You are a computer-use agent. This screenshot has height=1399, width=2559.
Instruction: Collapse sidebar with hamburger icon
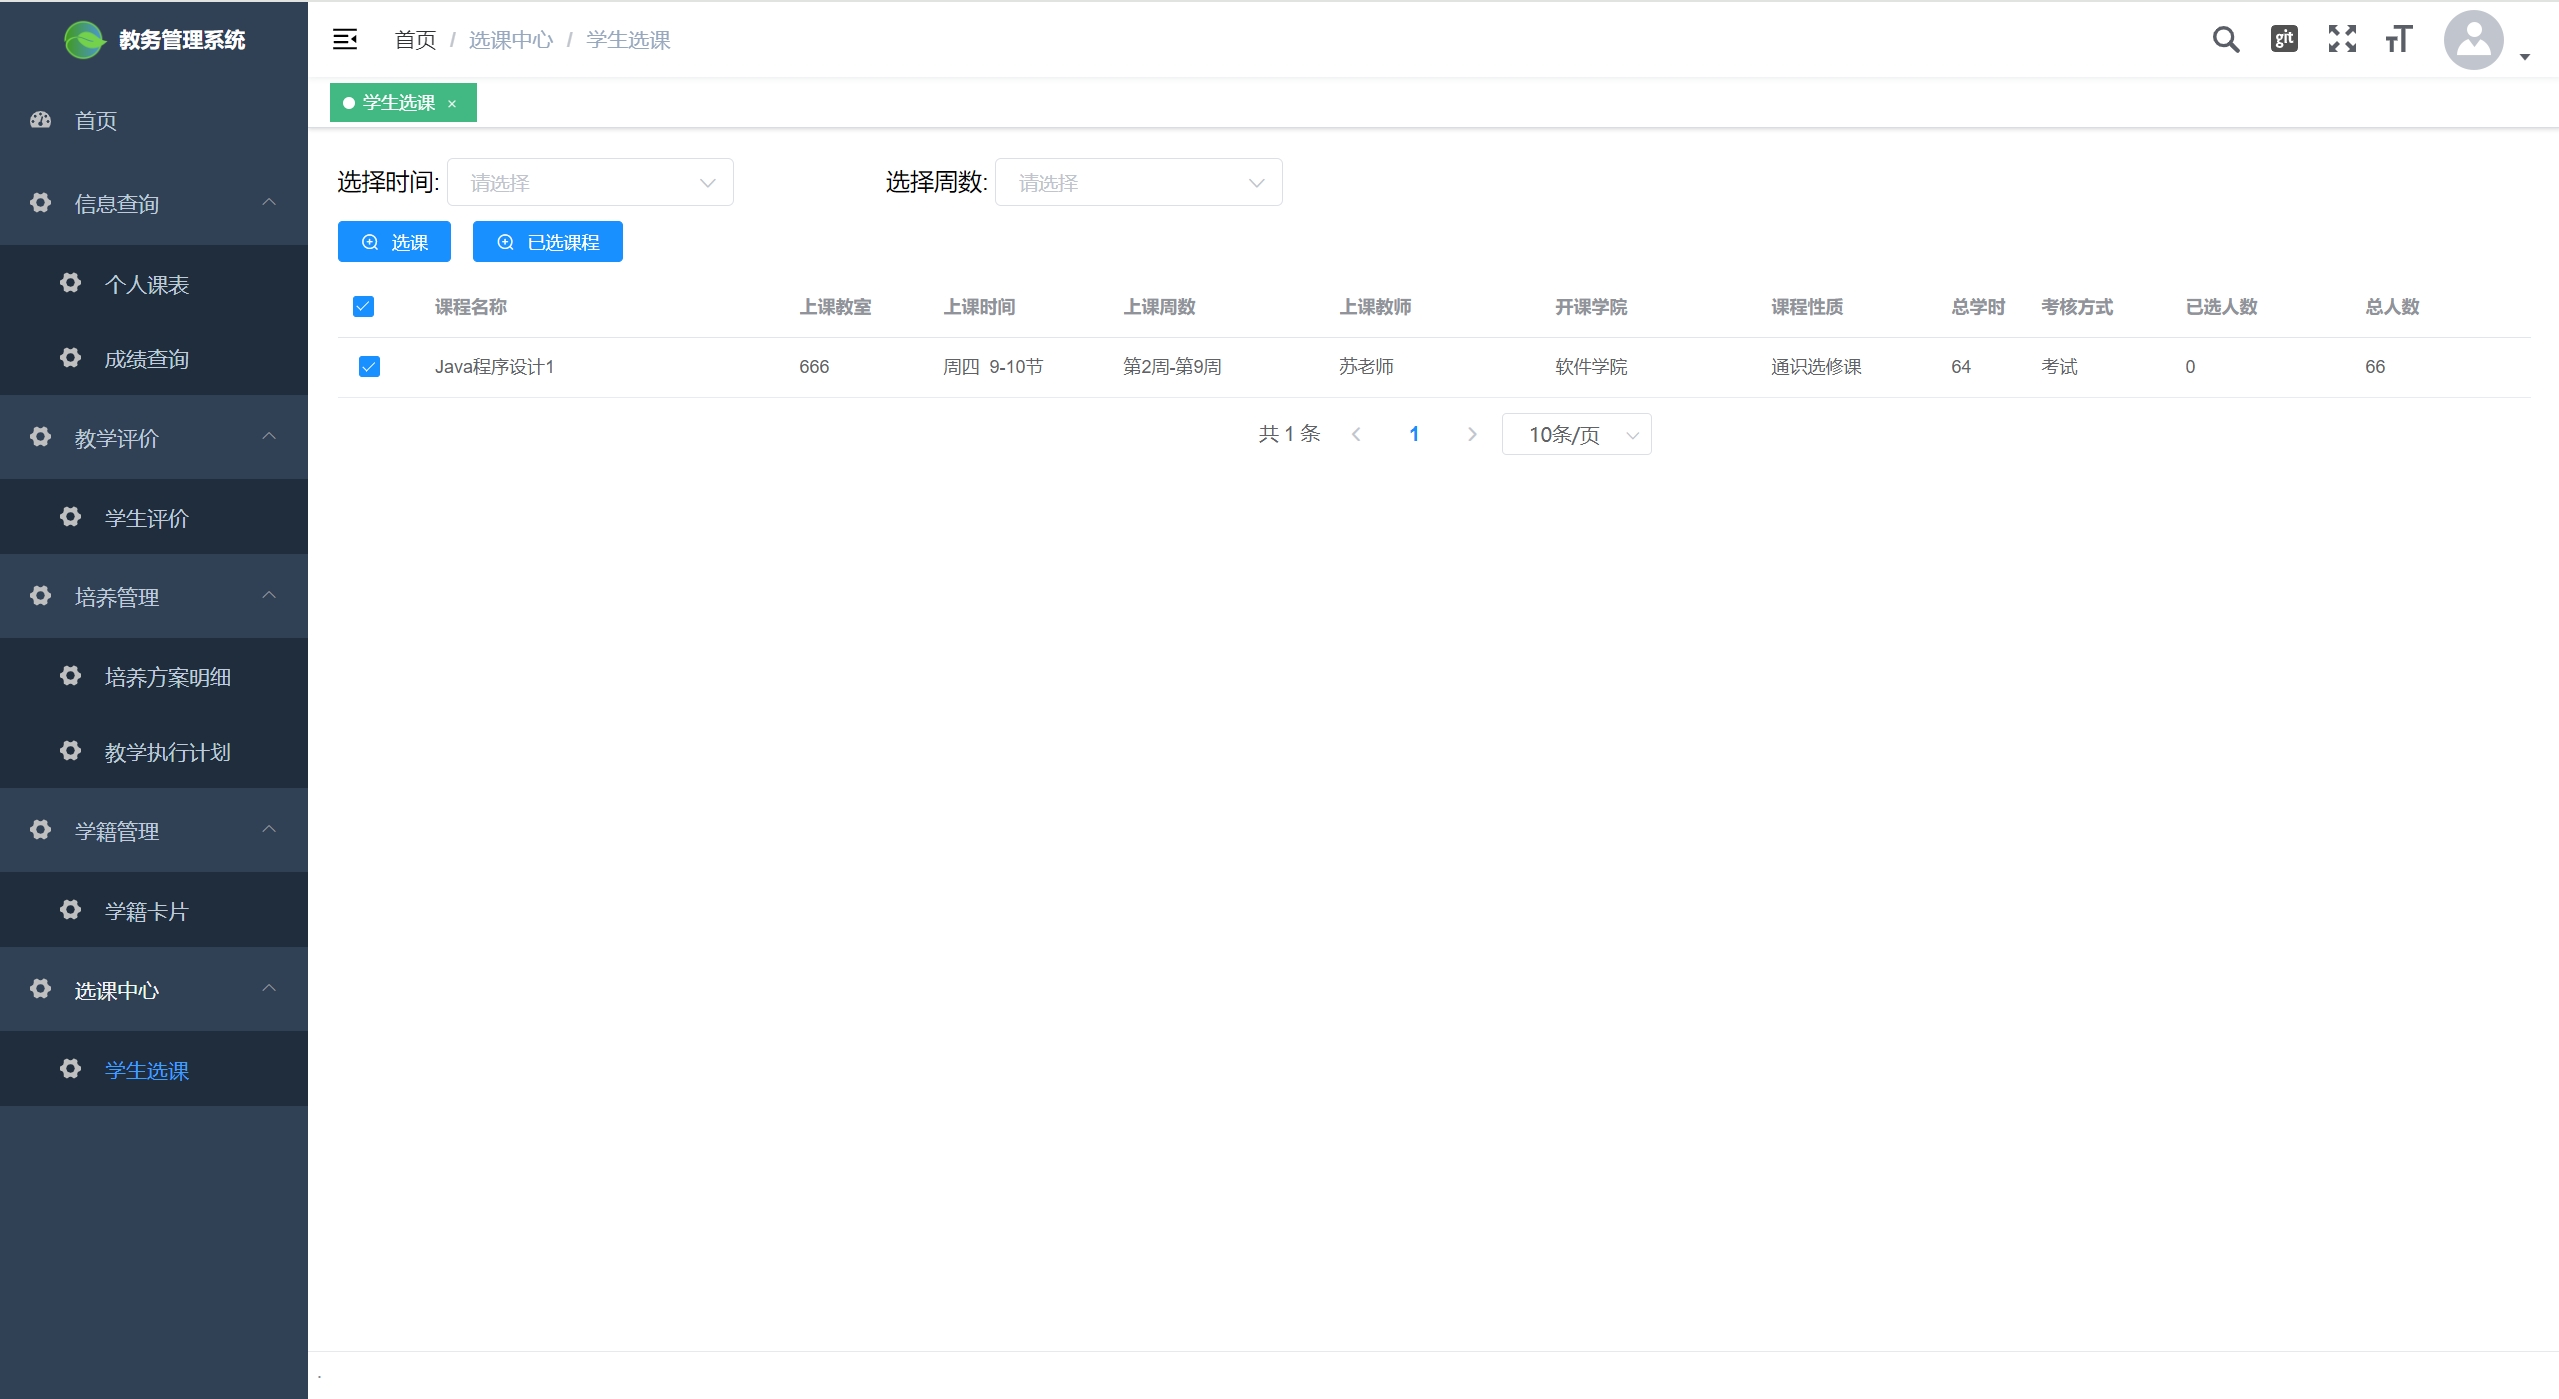click(x=345, y=39)
